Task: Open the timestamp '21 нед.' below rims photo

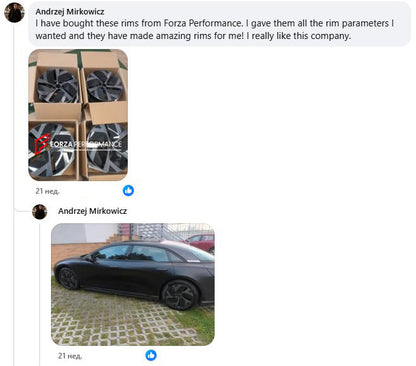Action: point(47,191)
